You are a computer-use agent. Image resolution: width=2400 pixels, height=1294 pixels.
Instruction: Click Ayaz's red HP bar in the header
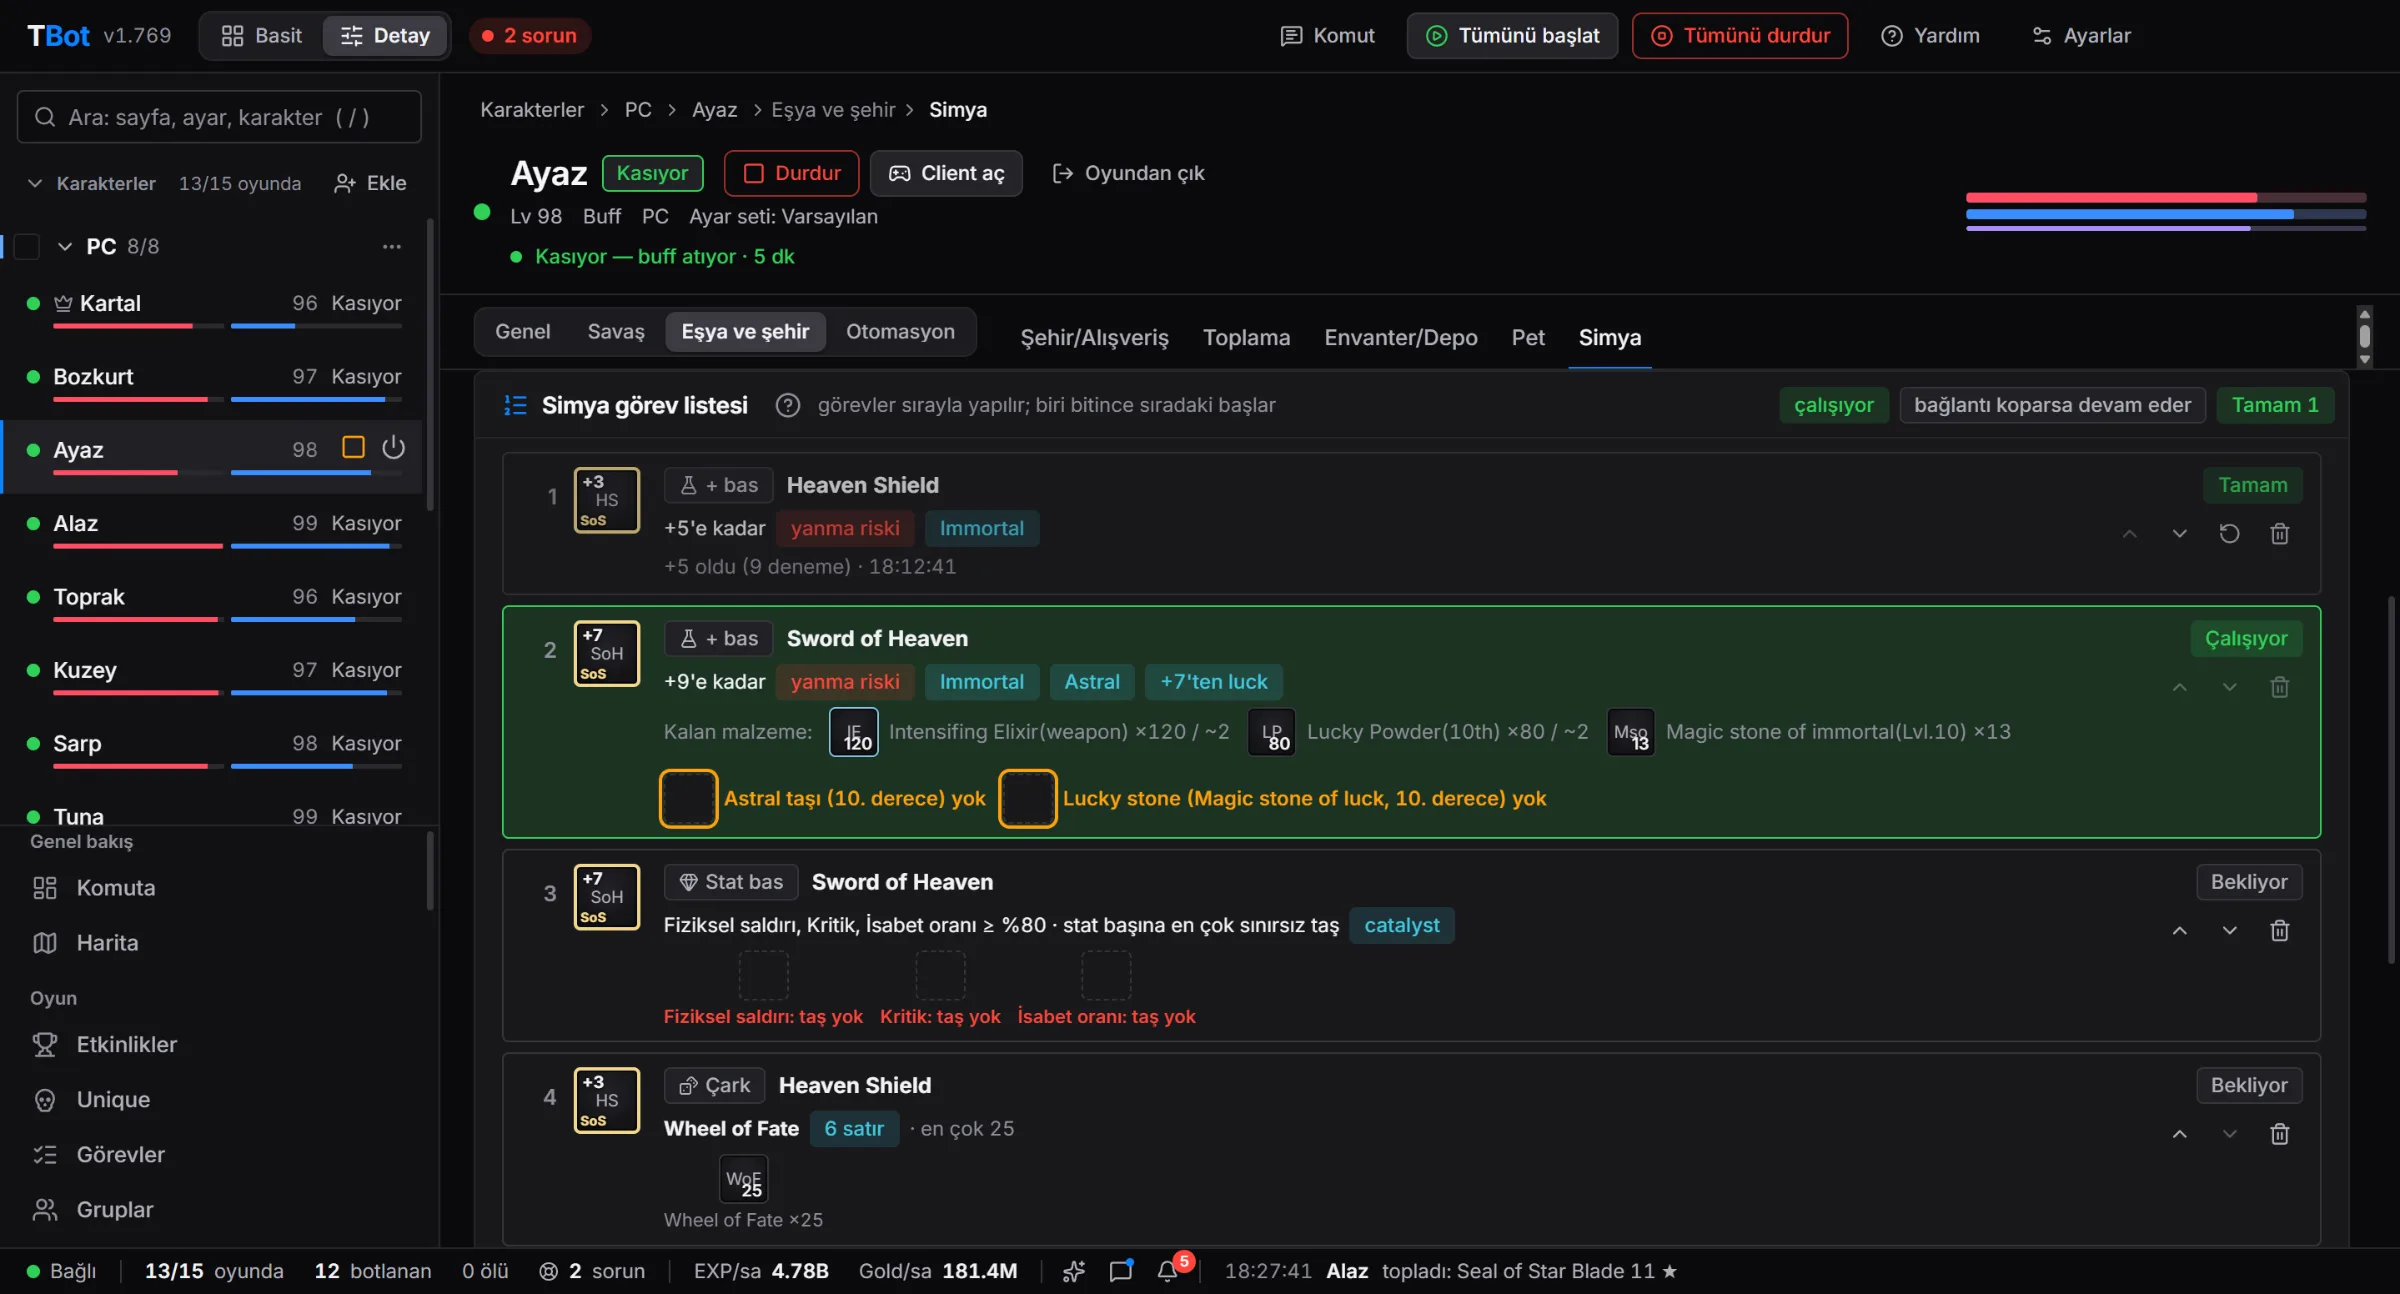[2166, 198]
